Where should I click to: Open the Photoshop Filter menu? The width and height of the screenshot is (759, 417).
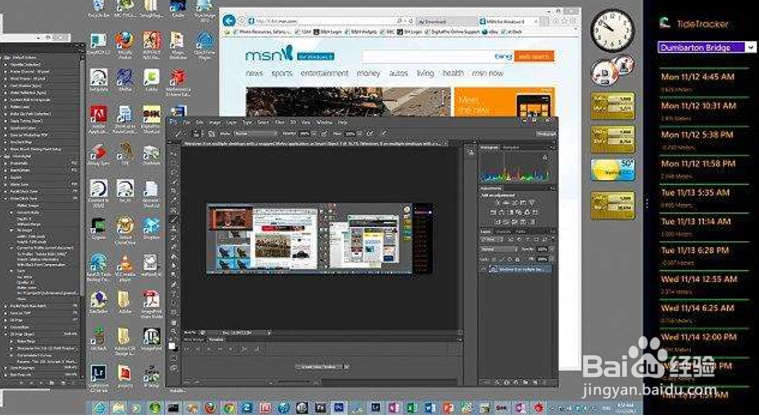(x=280, y=123)
